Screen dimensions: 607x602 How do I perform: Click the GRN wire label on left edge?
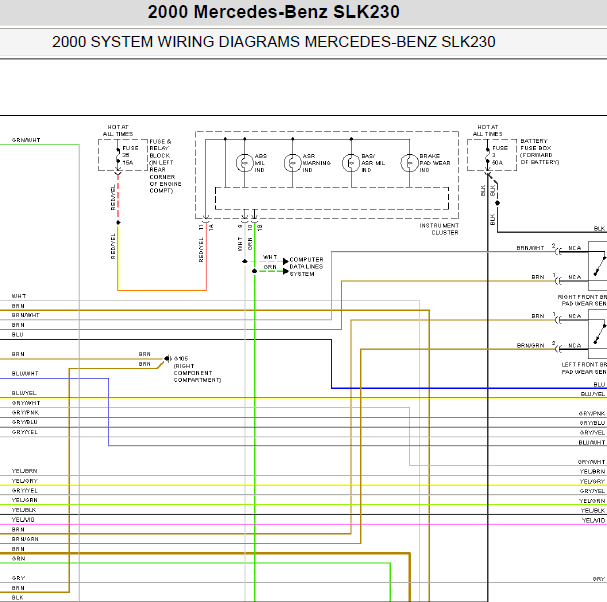pyautogui.click(x=19, y=559)
